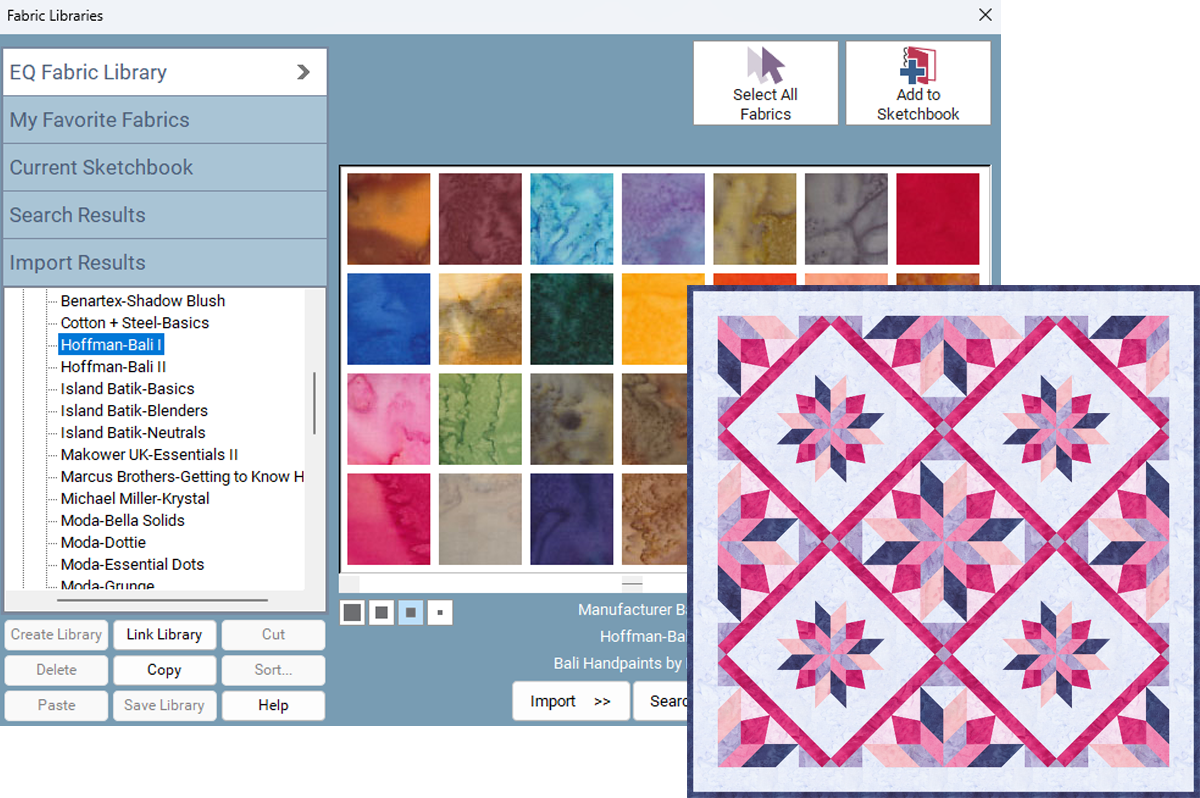Screen dimensions: 1200x798
Task: Select Island Batik-Basics in the tree
Action: [128, 389]
